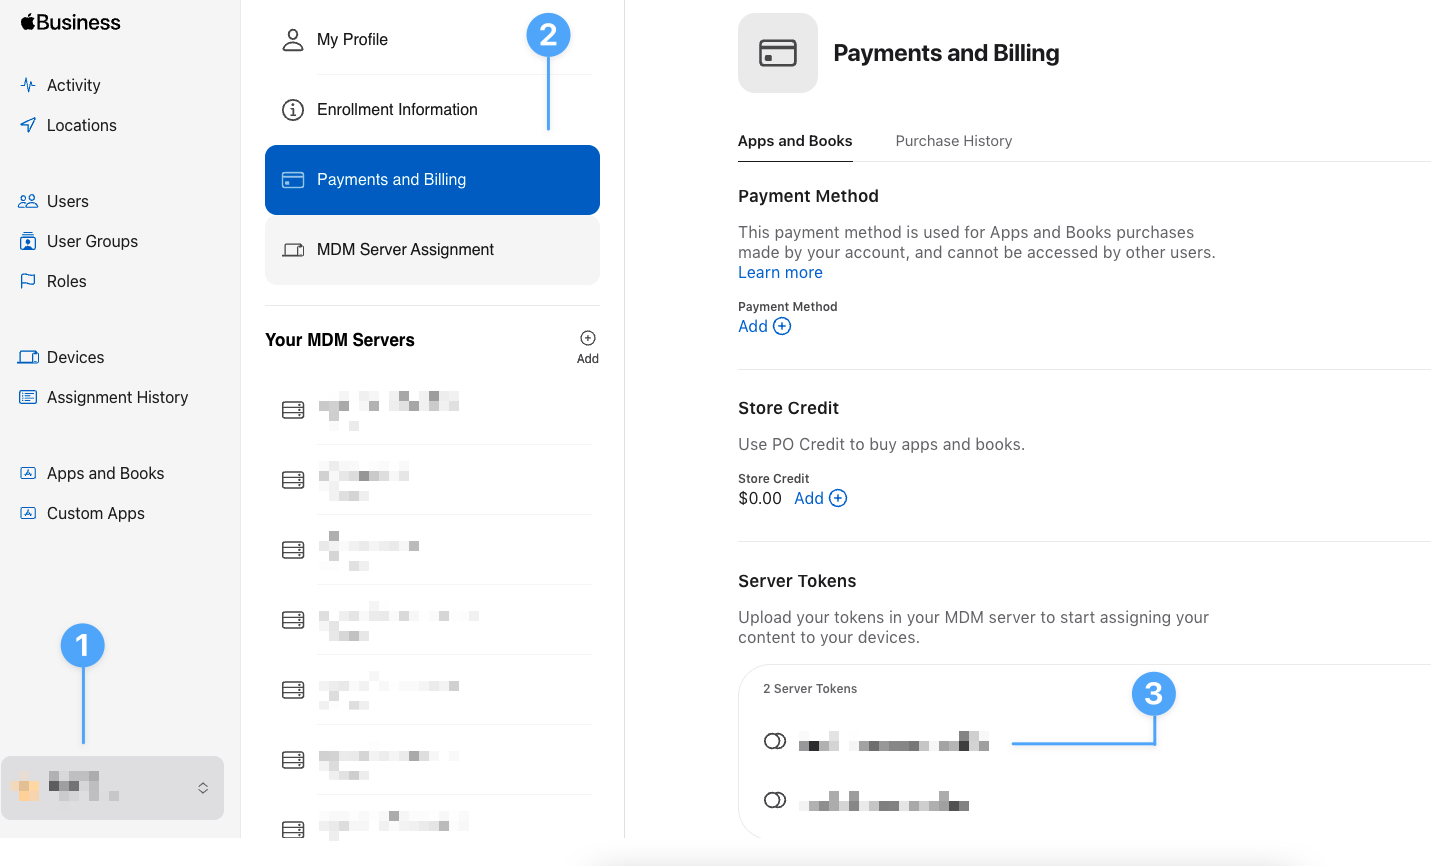Open Apps and Books sidebar icon
Image resolution: width=1431 pixels, height=866 pixels.
coord(28,473)
